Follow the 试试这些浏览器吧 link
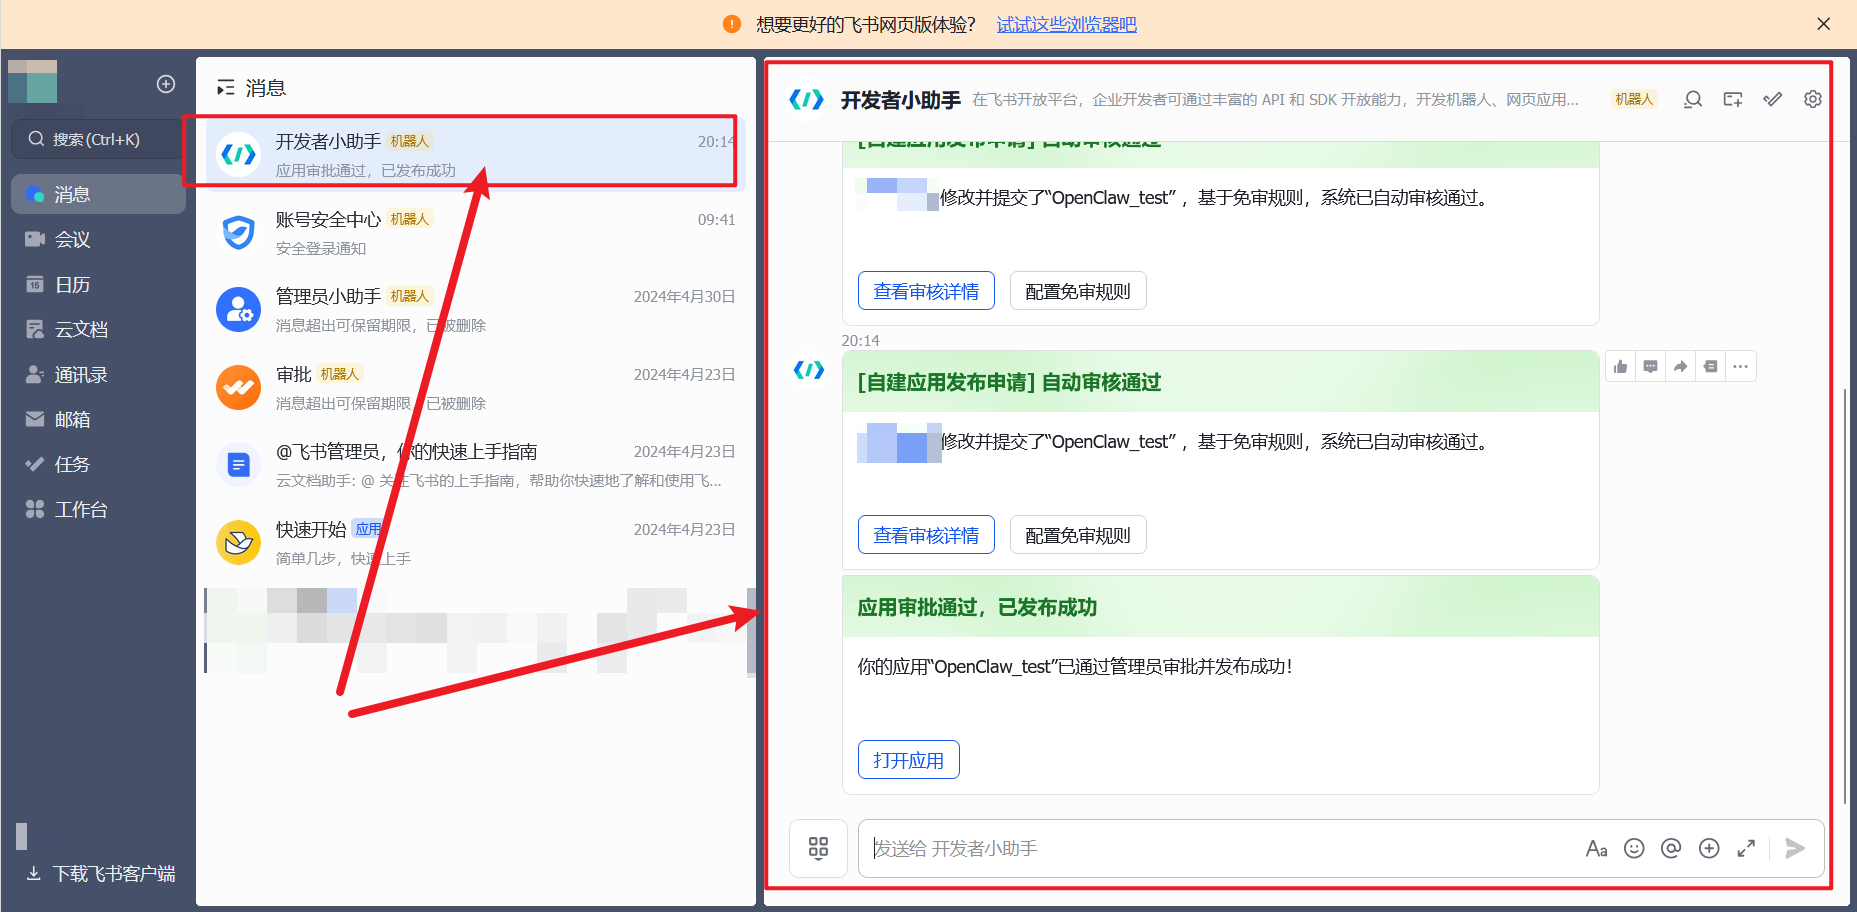The height and width of the screenshot is (912, 1857). click(1065, 24)
